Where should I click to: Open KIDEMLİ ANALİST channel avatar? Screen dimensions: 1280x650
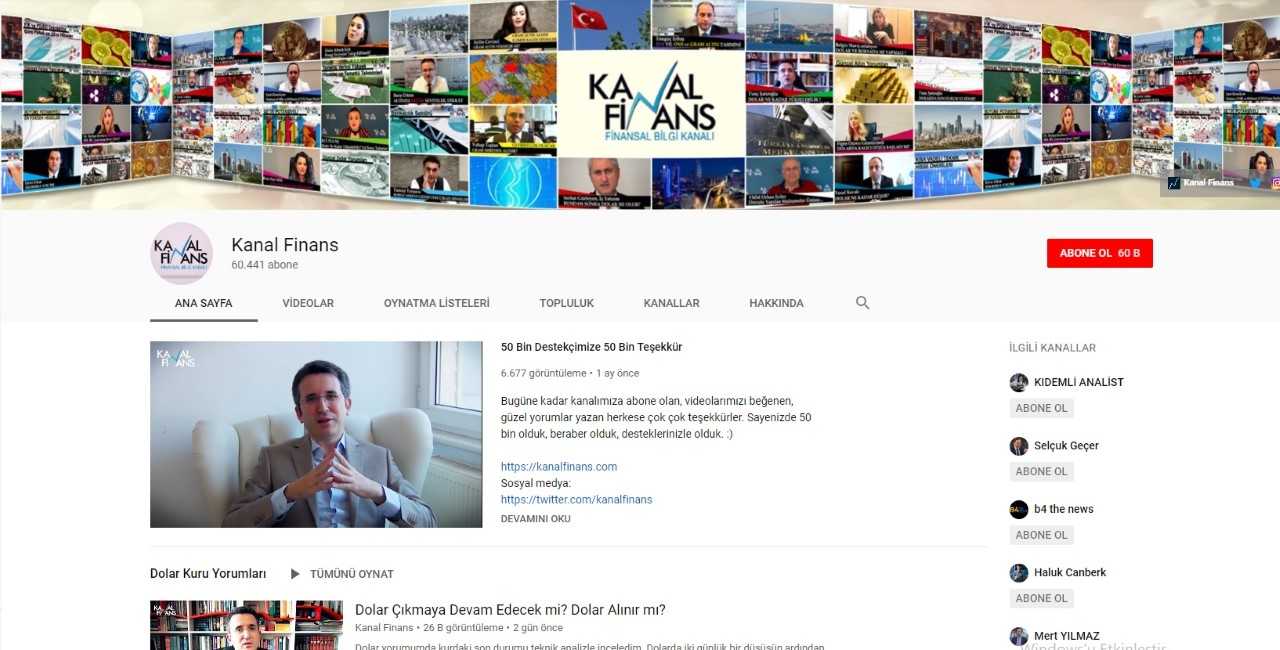(1018, 382)
